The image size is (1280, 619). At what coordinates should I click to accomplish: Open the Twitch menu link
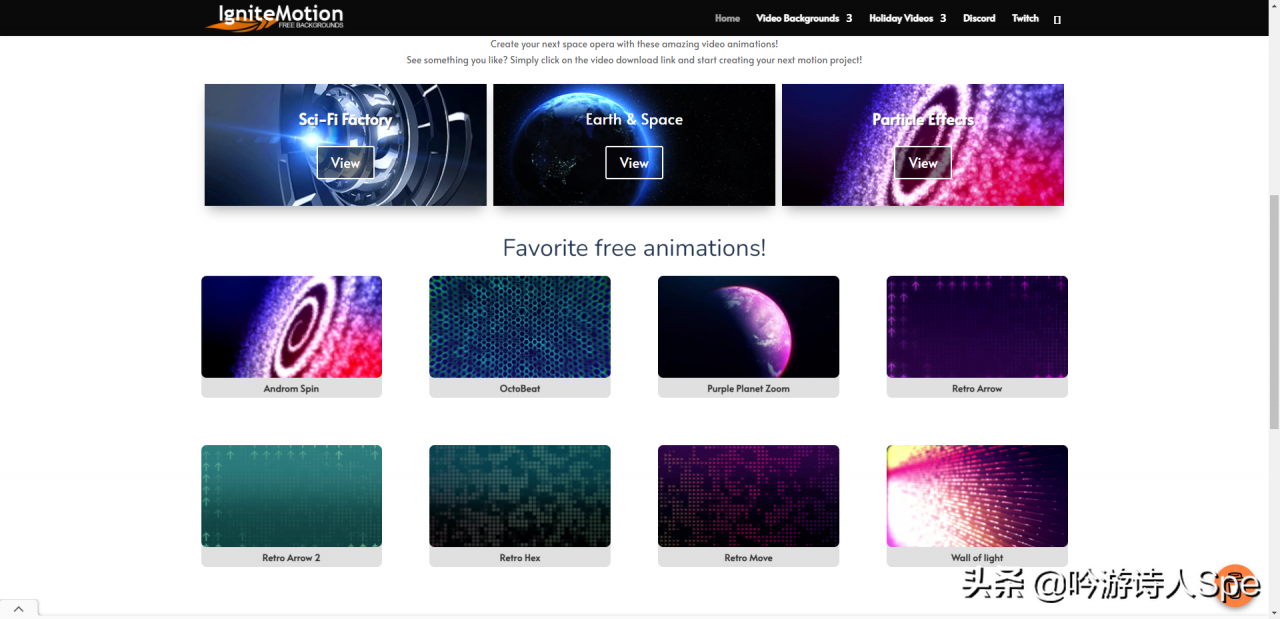point(1025,18)
